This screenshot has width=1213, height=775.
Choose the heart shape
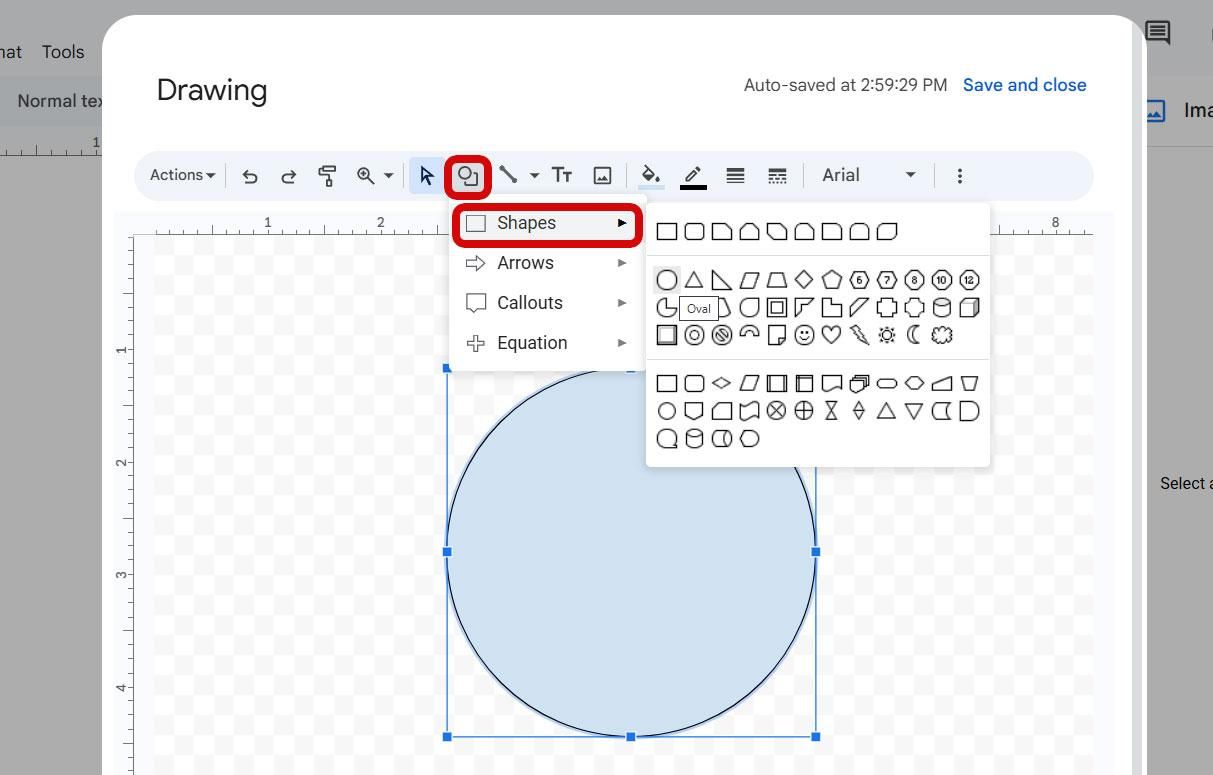point(831,335)
